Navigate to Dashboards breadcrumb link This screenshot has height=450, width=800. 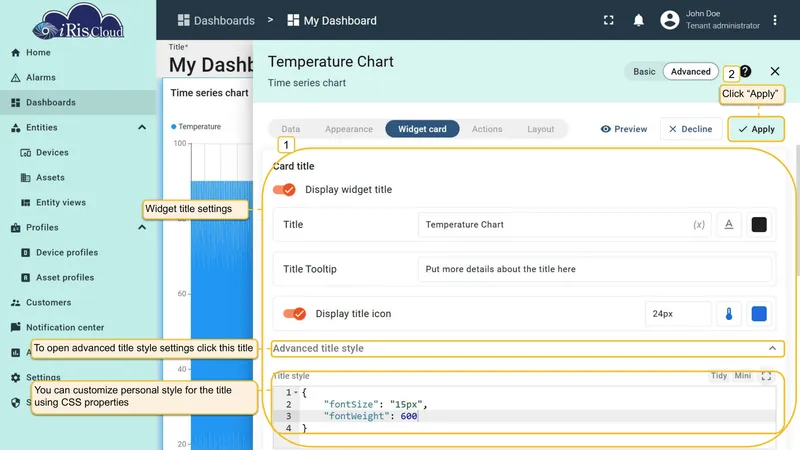[x=216, y=20]
